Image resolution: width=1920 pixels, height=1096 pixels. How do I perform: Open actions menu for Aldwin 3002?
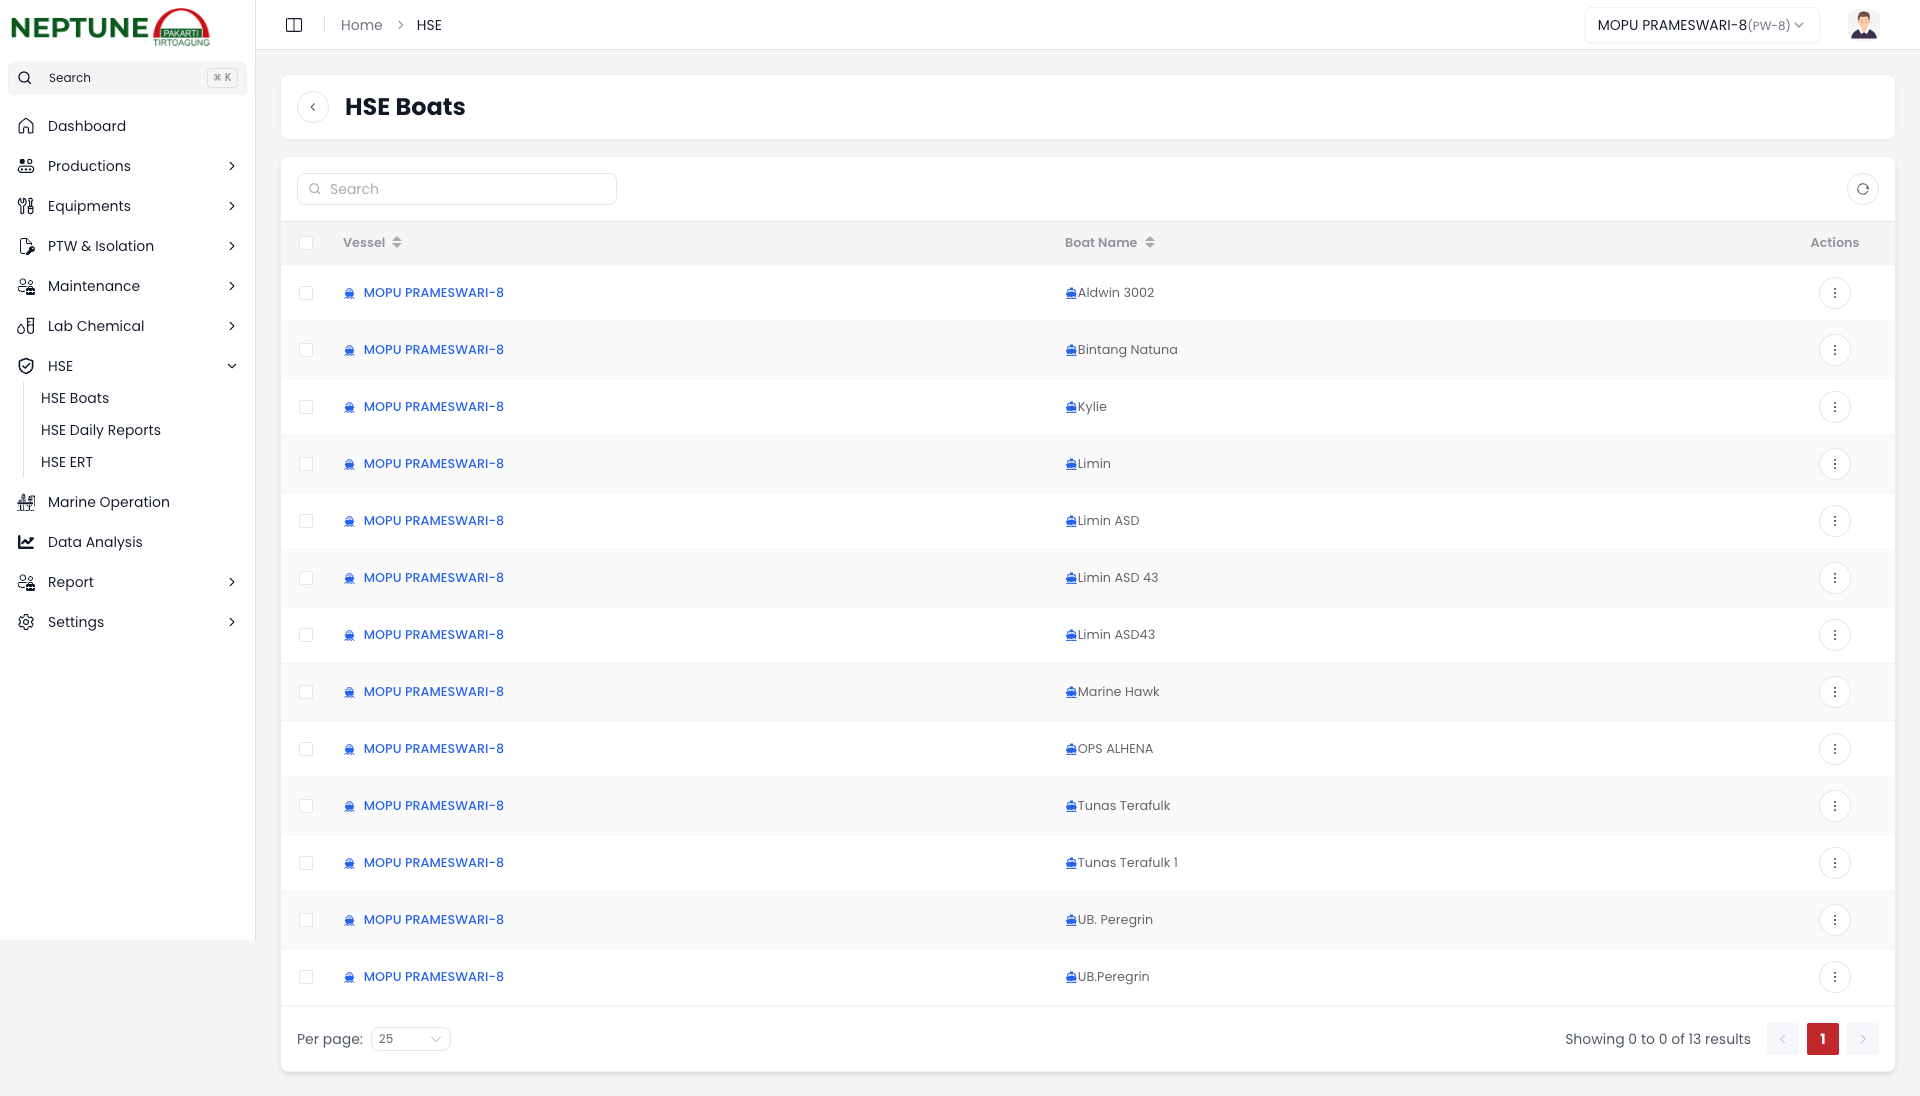(x=1834, y=293)
